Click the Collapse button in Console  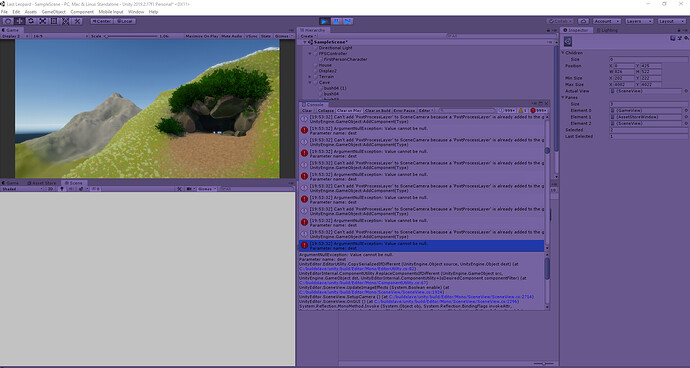pyautogui.click(x=326, y=110)
